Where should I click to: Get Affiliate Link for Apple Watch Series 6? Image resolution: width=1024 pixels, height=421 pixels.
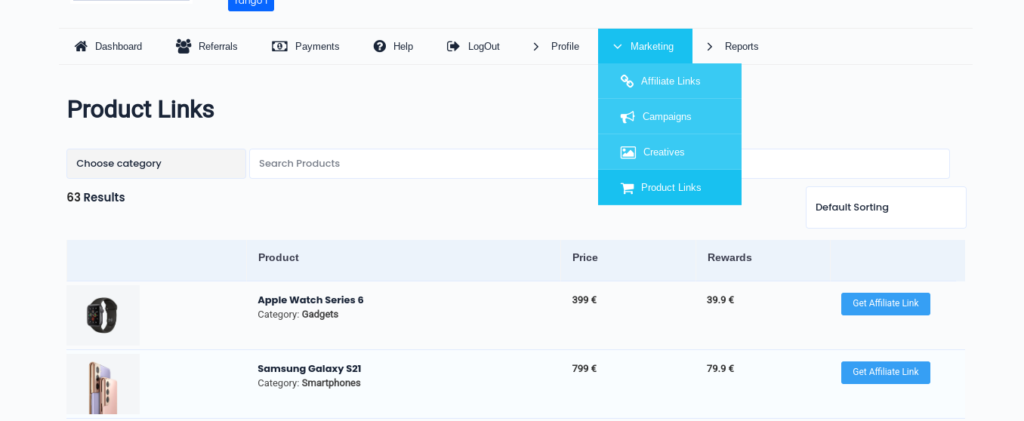pyautogui.click(x=886, y=304)
